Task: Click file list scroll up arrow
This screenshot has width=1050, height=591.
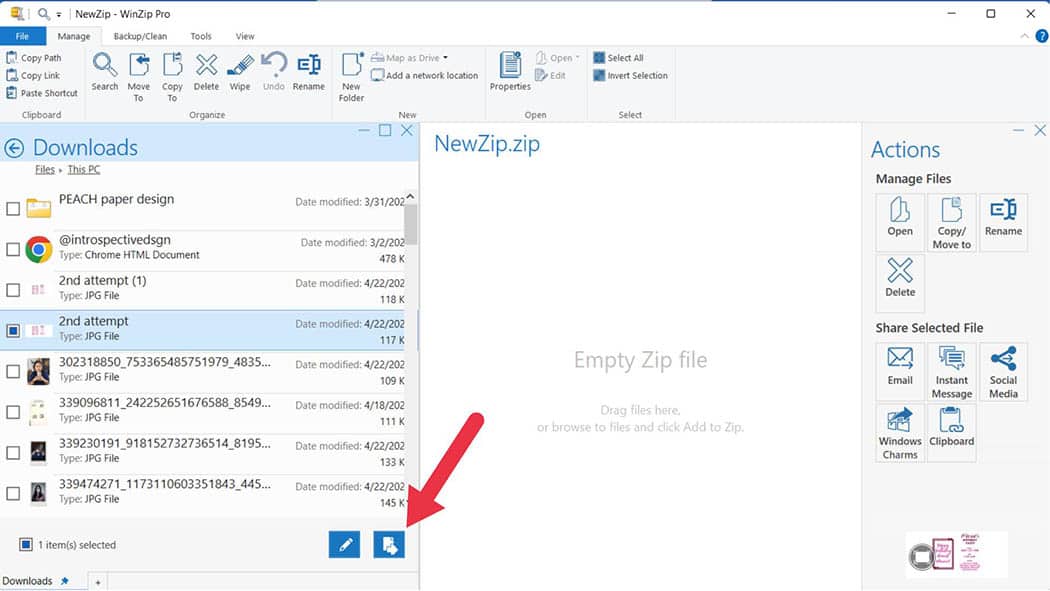Action: point(410,197)
